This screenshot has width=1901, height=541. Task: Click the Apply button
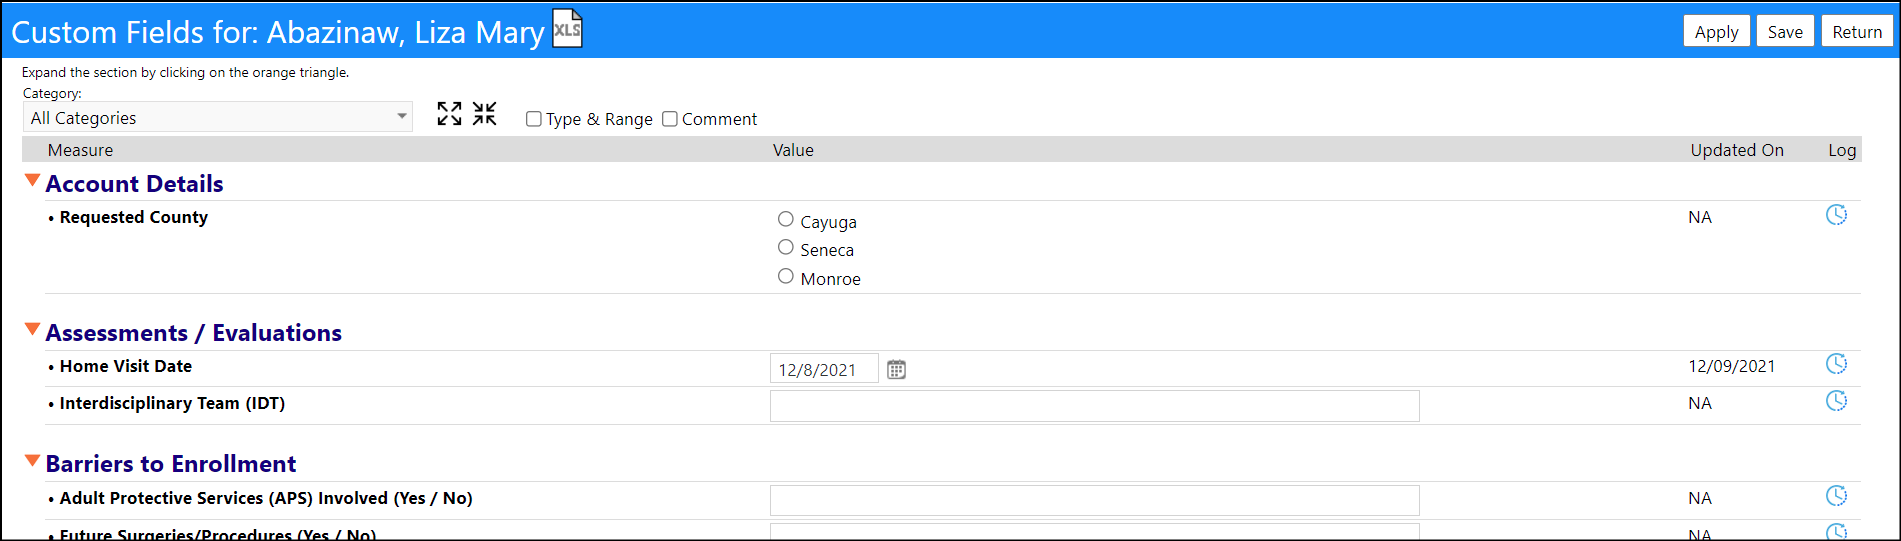coord(1716,31)
